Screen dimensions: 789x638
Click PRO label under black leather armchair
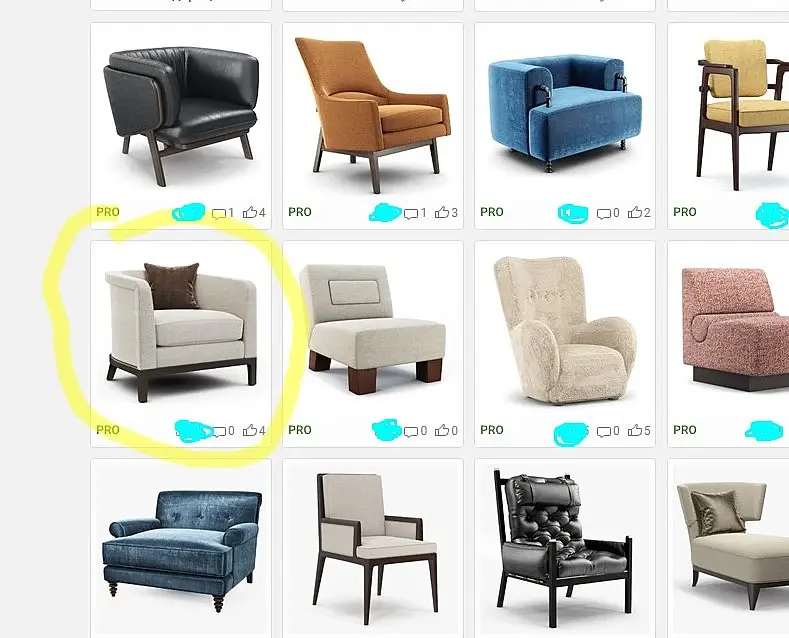pos(108,212)
